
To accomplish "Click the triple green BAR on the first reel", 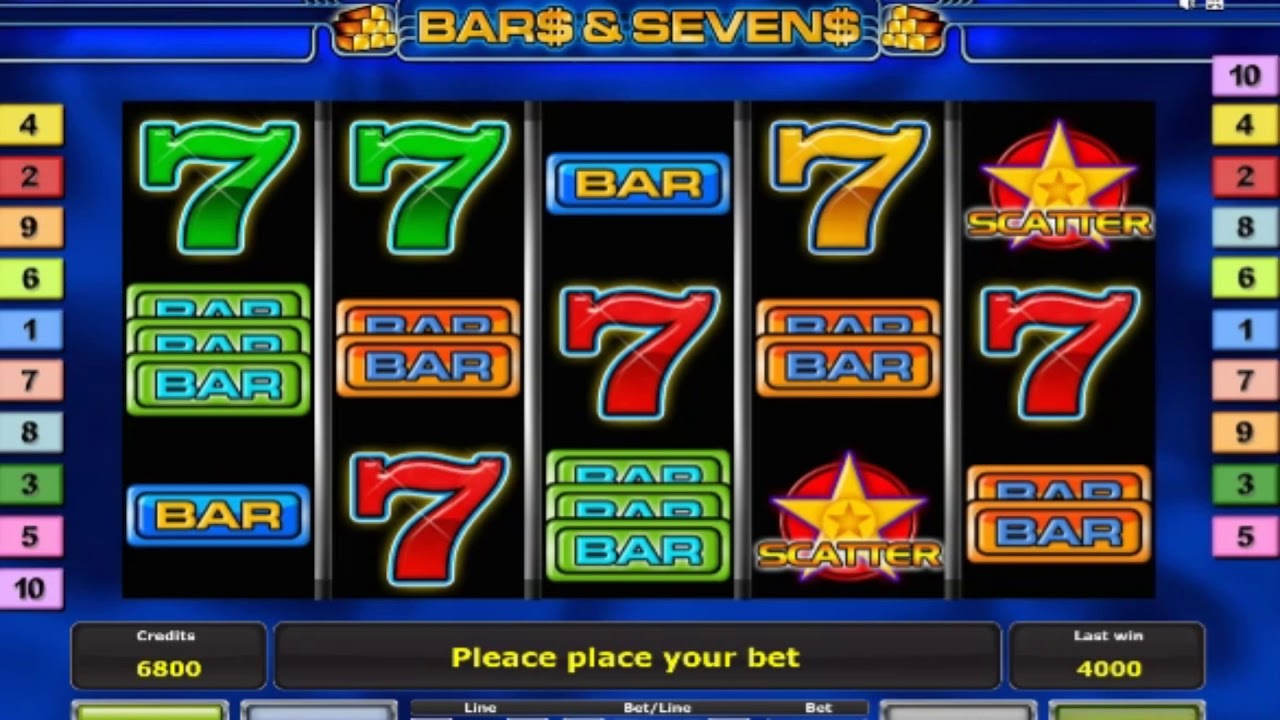I will 218,349.
